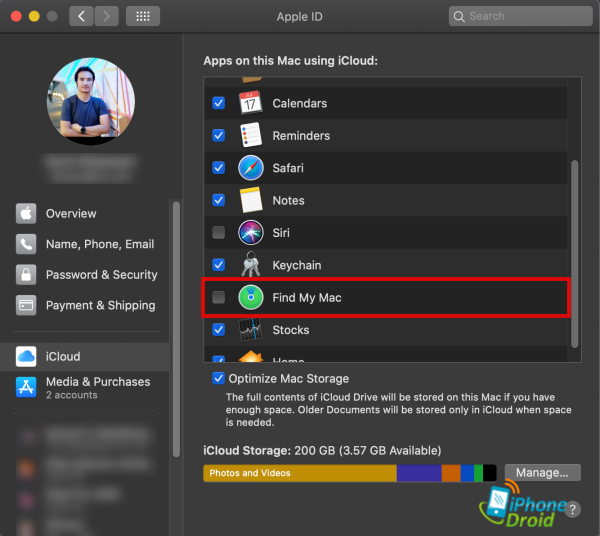Image resolution: width=600 pixels, height=536 pixels.
Task: Show all preferences grid button
Action: (142, 17)
